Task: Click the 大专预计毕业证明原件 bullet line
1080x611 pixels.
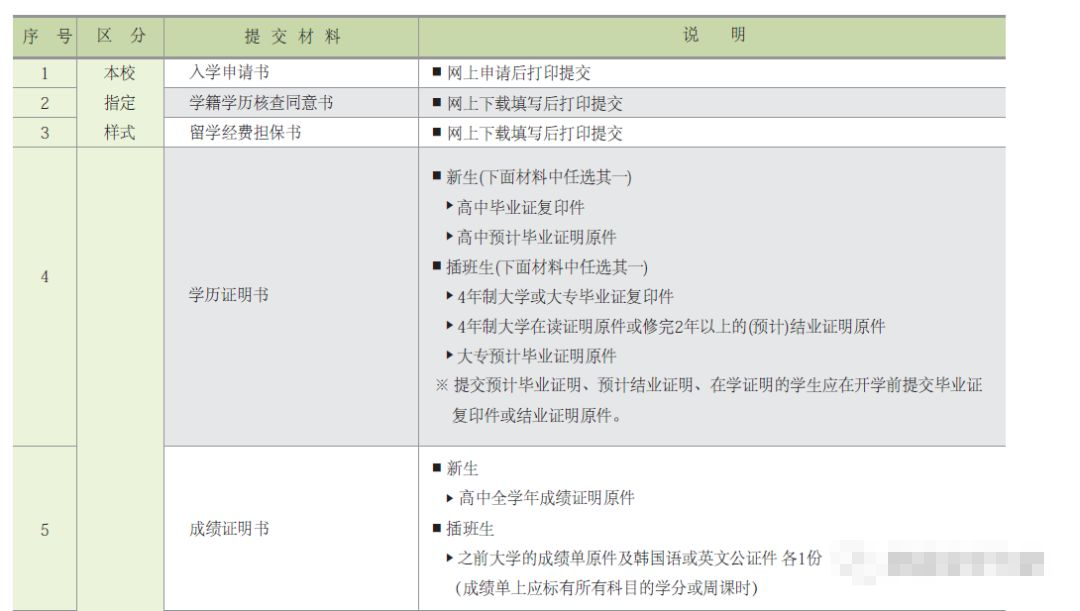Action: 536,356
